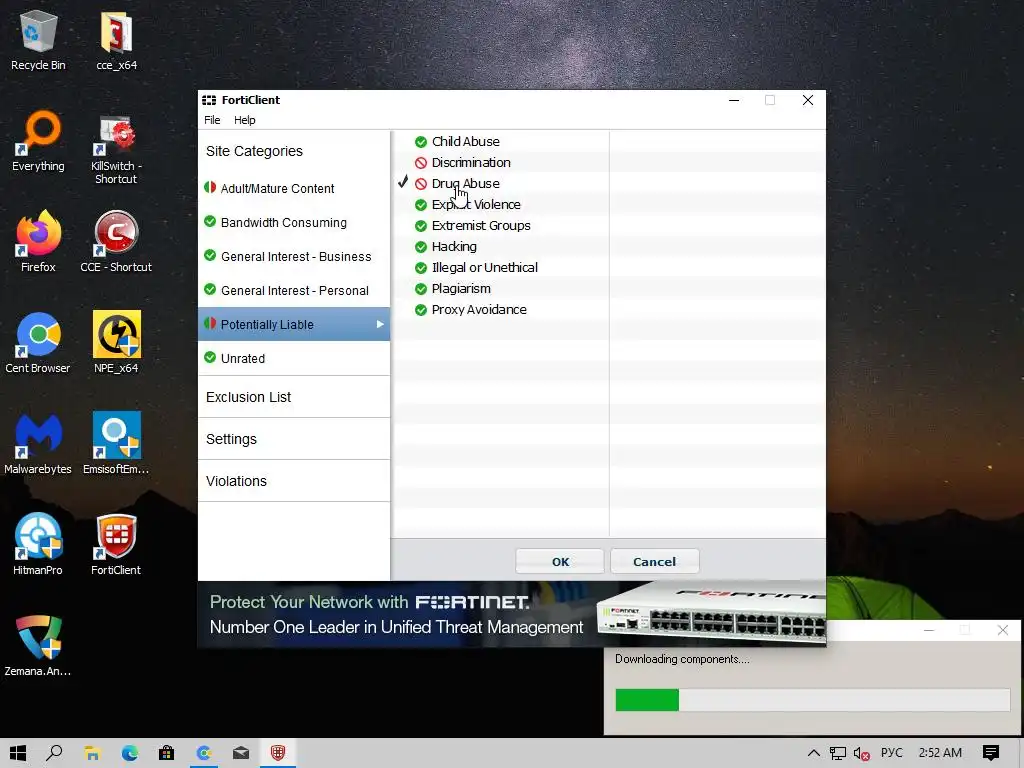
Task: Toggle the Child Abuse status icon
Action: (421, 142)
